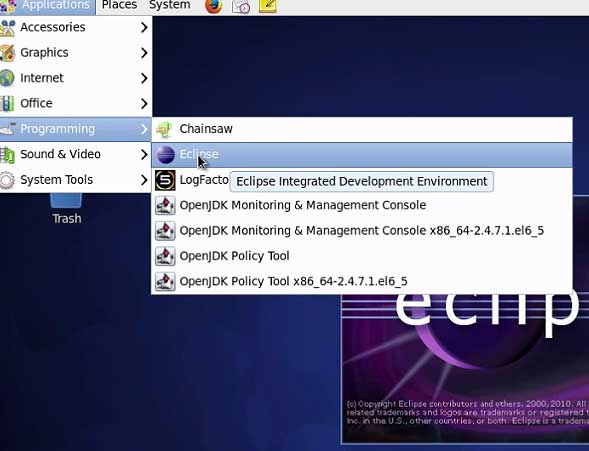The height and width of the screenshot is (451, 589).
Task: Click the Internet globe icon
Action: 7,78
